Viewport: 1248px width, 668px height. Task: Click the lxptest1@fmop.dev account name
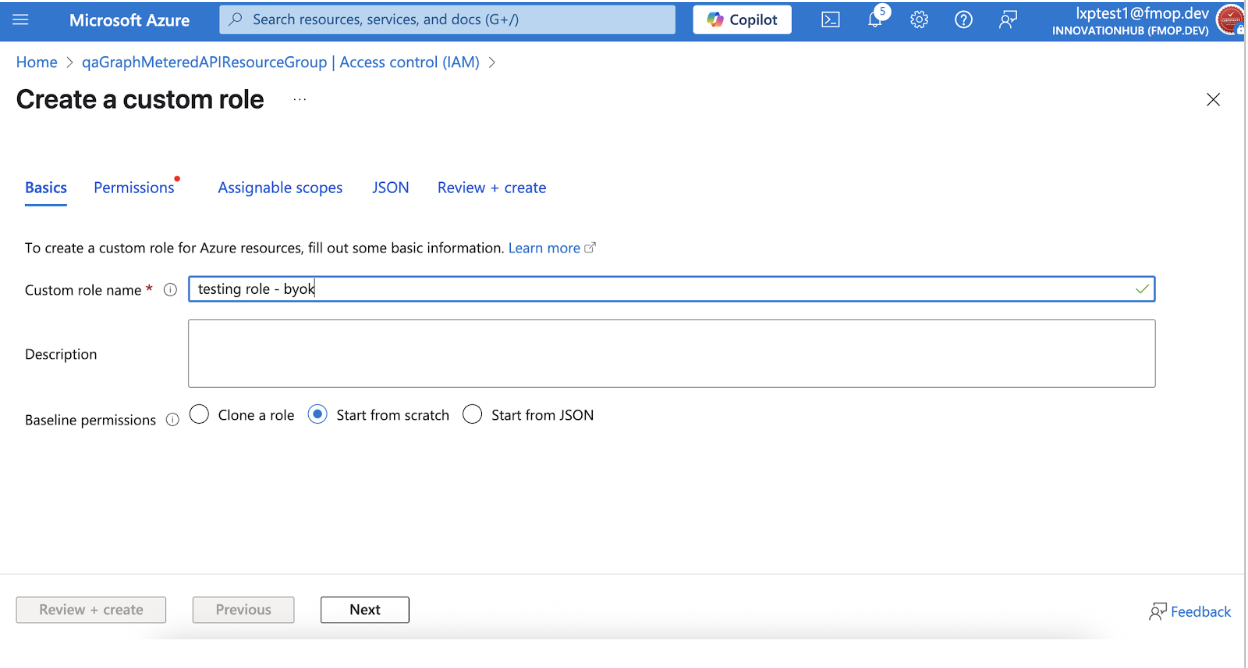click(x=1142, y=14)
